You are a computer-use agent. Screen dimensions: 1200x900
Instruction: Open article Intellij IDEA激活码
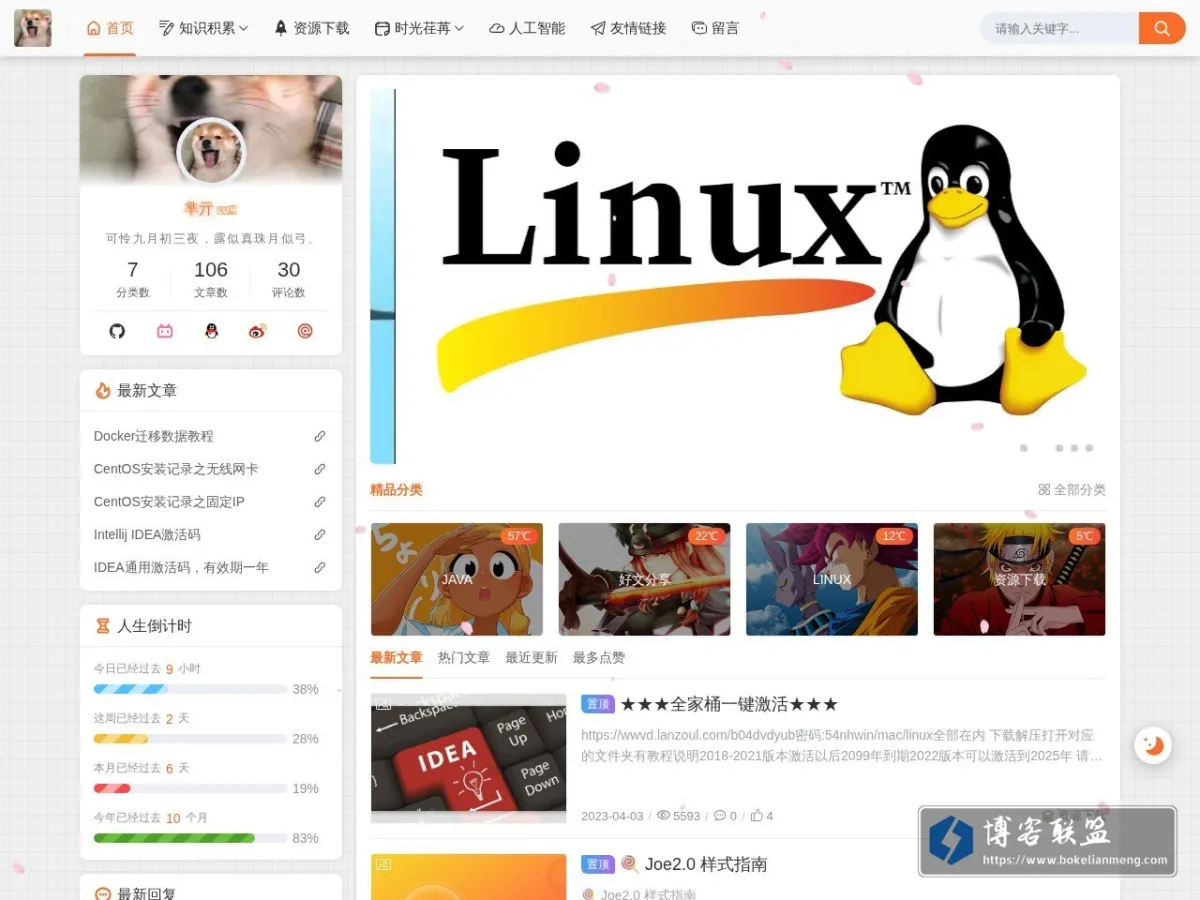point(147,535)
